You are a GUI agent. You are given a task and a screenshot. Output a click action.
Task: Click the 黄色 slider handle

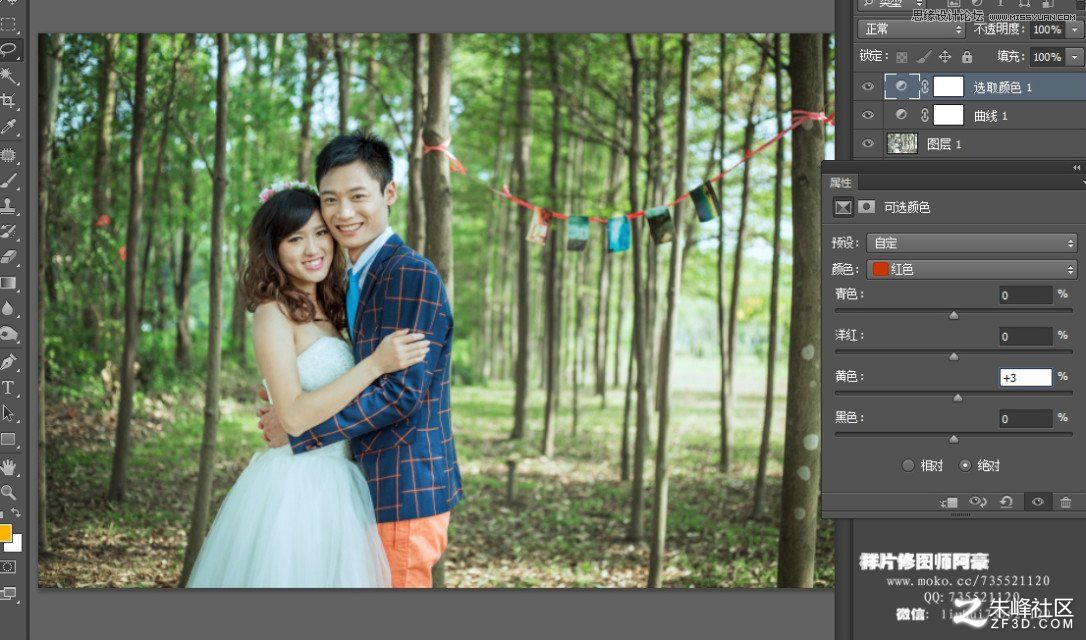[958, 398]
